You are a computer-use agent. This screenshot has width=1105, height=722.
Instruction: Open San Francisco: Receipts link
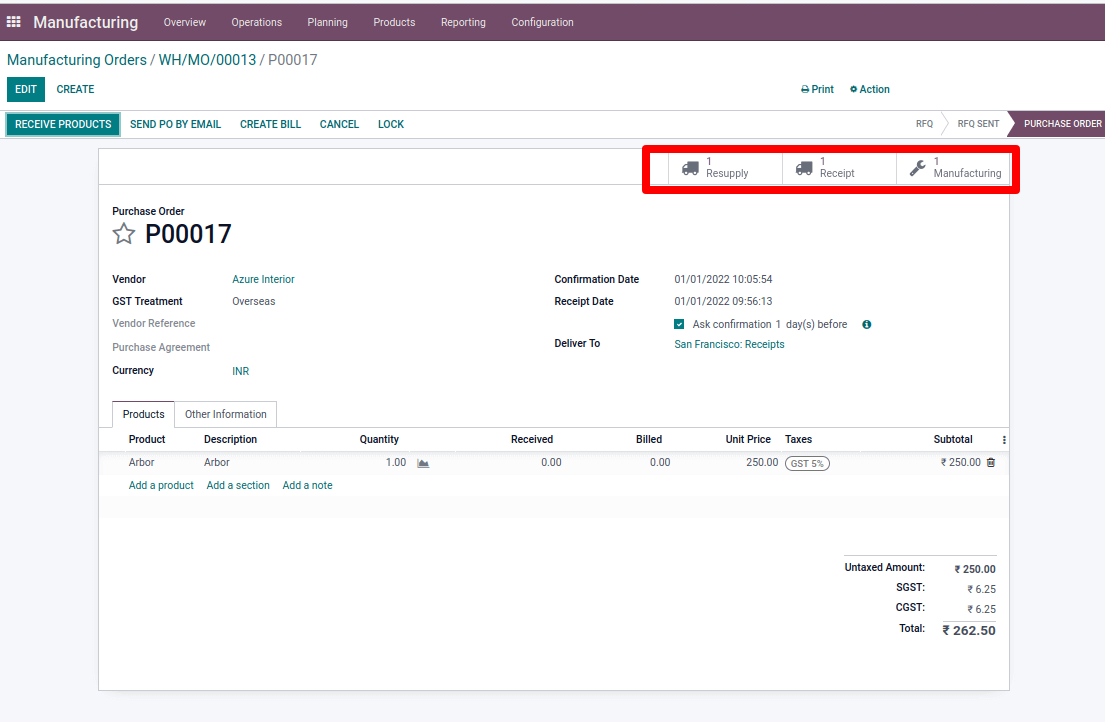point(729,344)
